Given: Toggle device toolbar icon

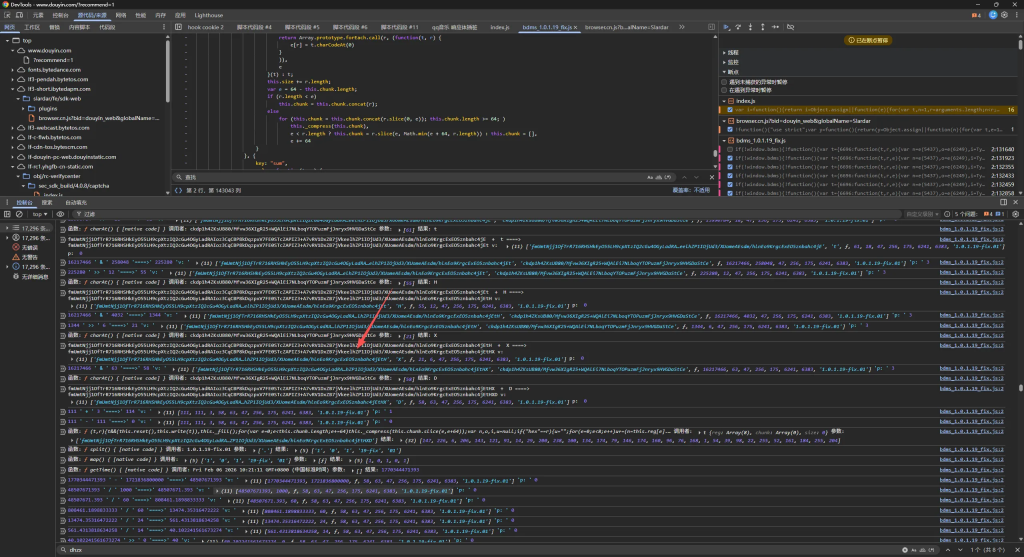Looking at the screenshot, I should coord(21,17).
